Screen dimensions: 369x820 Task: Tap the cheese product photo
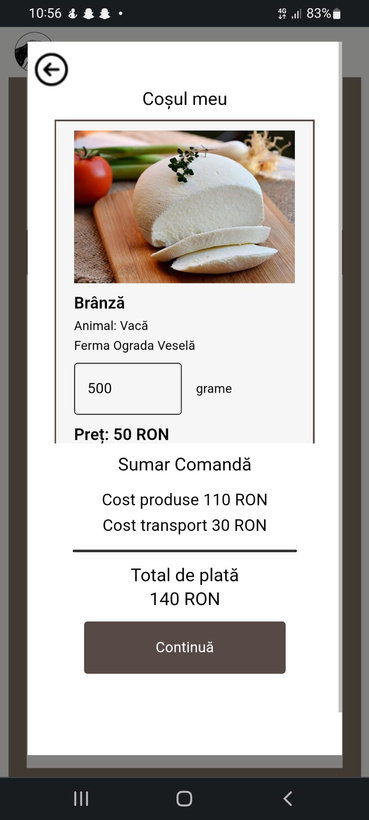(184, 207)
